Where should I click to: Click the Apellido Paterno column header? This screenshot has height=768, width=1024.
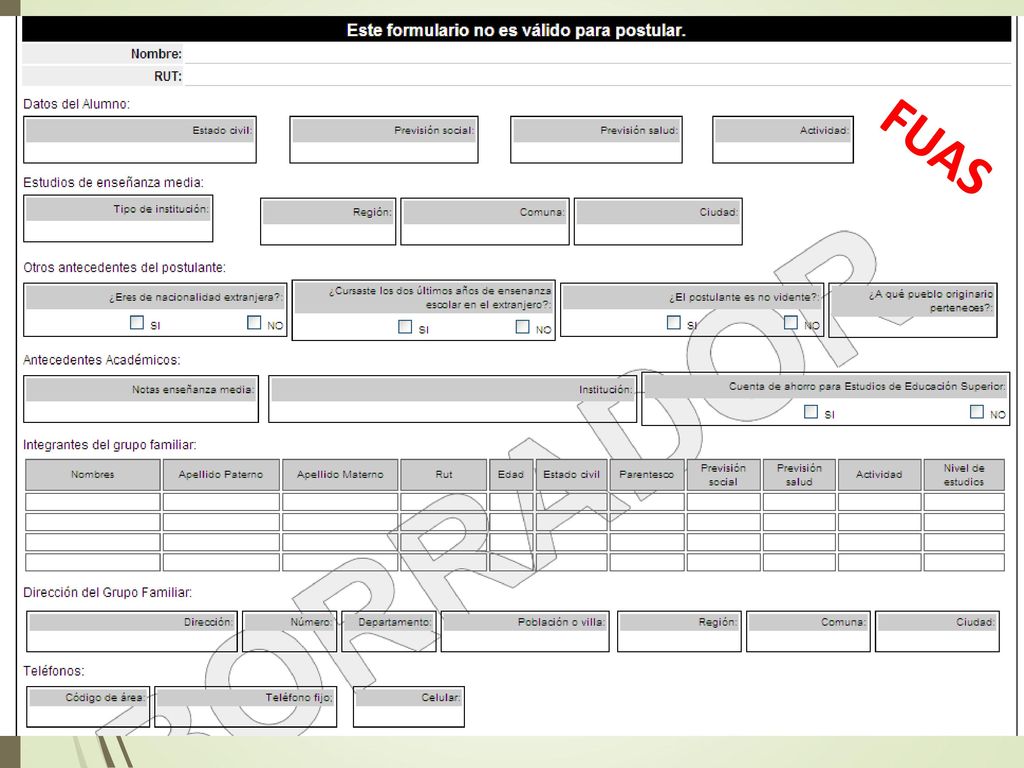tap(221, 475)
